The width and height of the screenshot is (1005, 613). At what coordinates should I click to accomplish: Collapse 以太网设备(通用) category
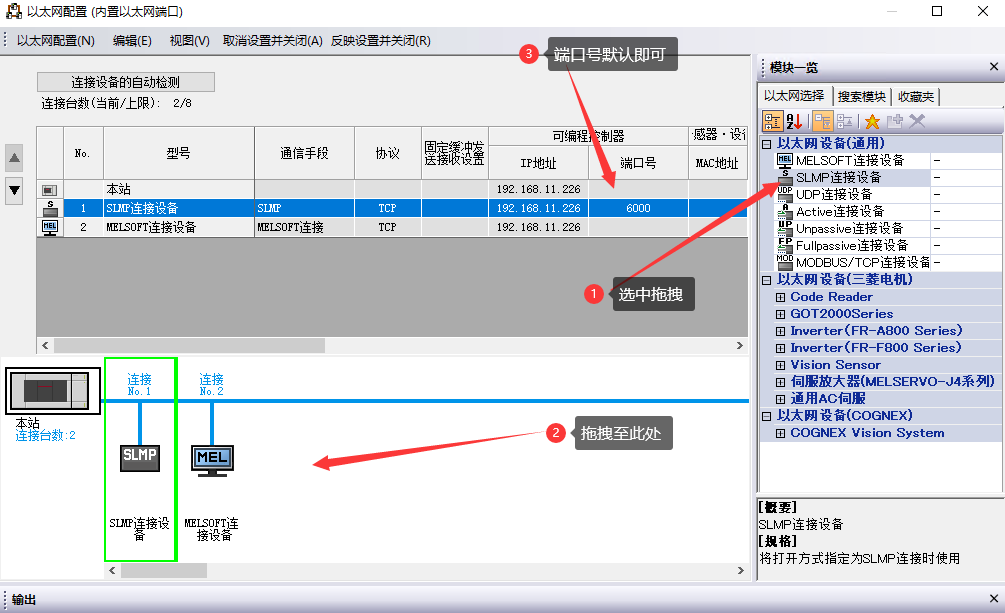[x=767, y=144]
